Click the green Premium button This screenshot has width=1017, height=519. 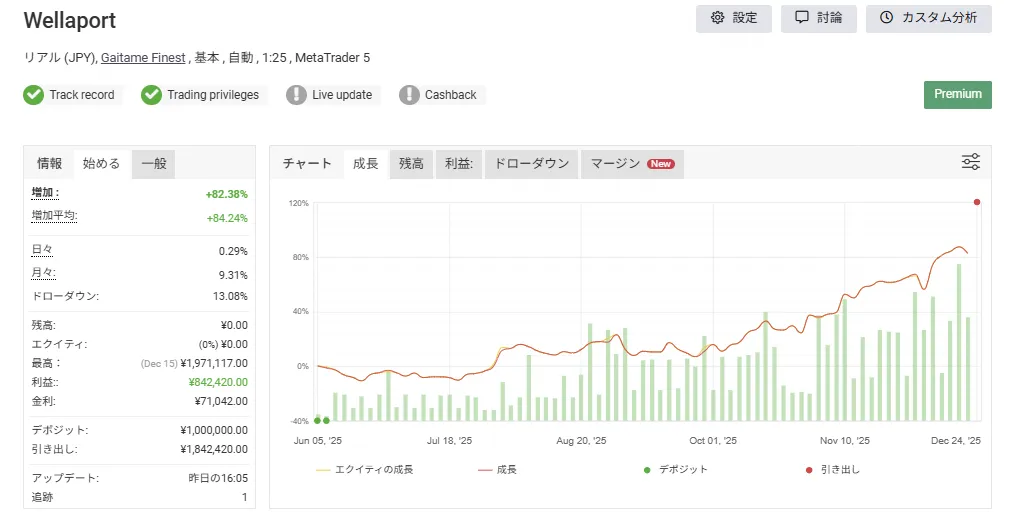click(x=957, y=94)
